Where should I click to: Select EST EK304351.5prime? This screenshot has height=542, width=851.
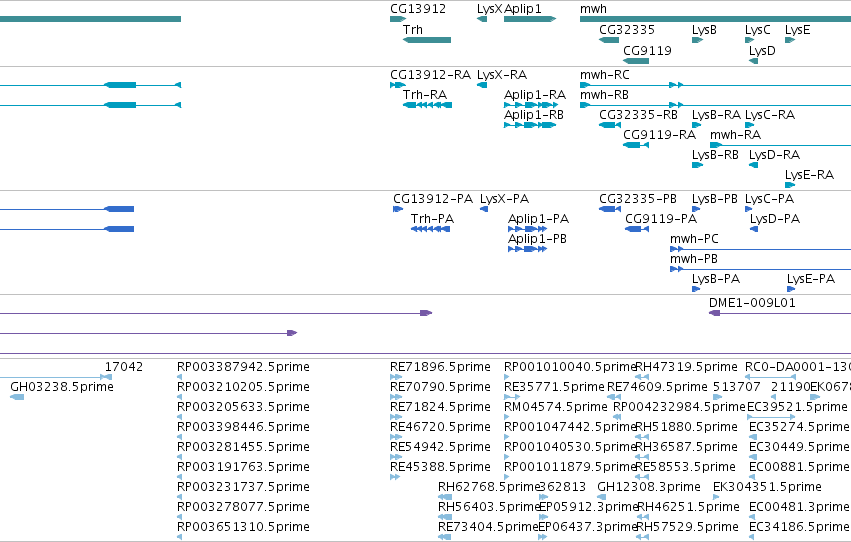pyautogui.click(x=767, y=487)
